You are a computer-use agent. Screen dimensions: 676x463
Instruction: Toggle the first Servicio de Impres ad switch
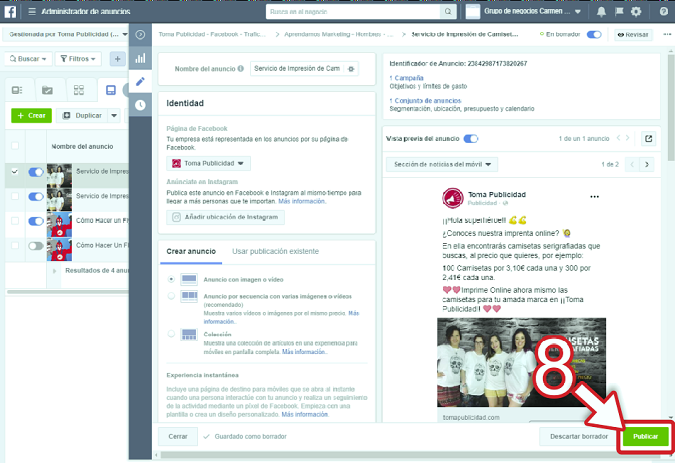(x=36, y=172)
